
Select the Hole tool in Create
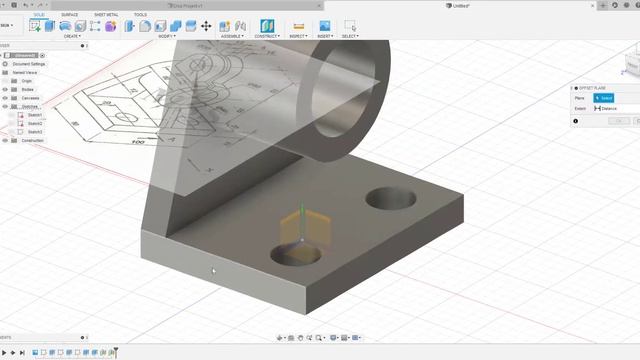[80, 26]
